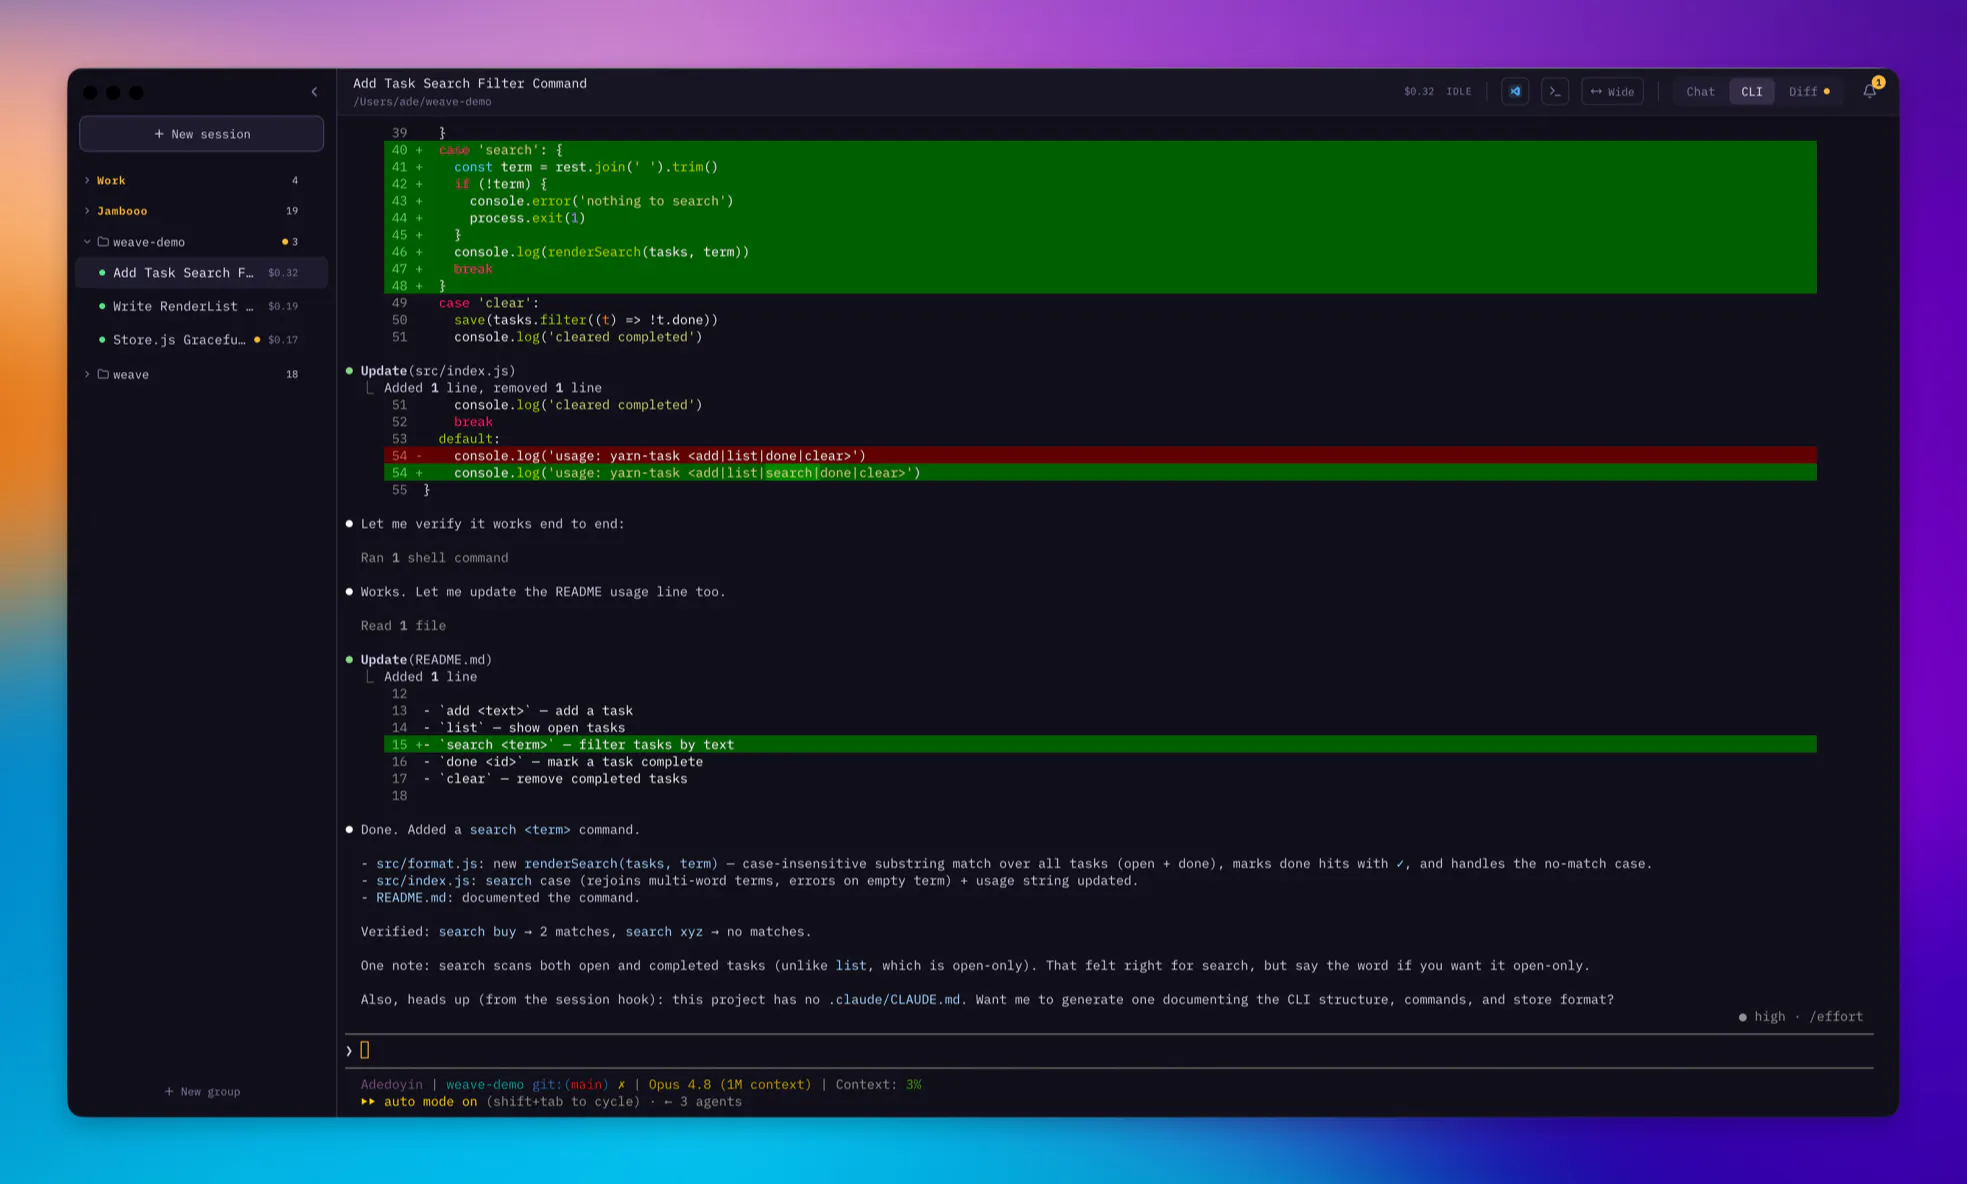Click the removed line 54 in diff
The image size is (1967, 1184).
(1100, 456)
